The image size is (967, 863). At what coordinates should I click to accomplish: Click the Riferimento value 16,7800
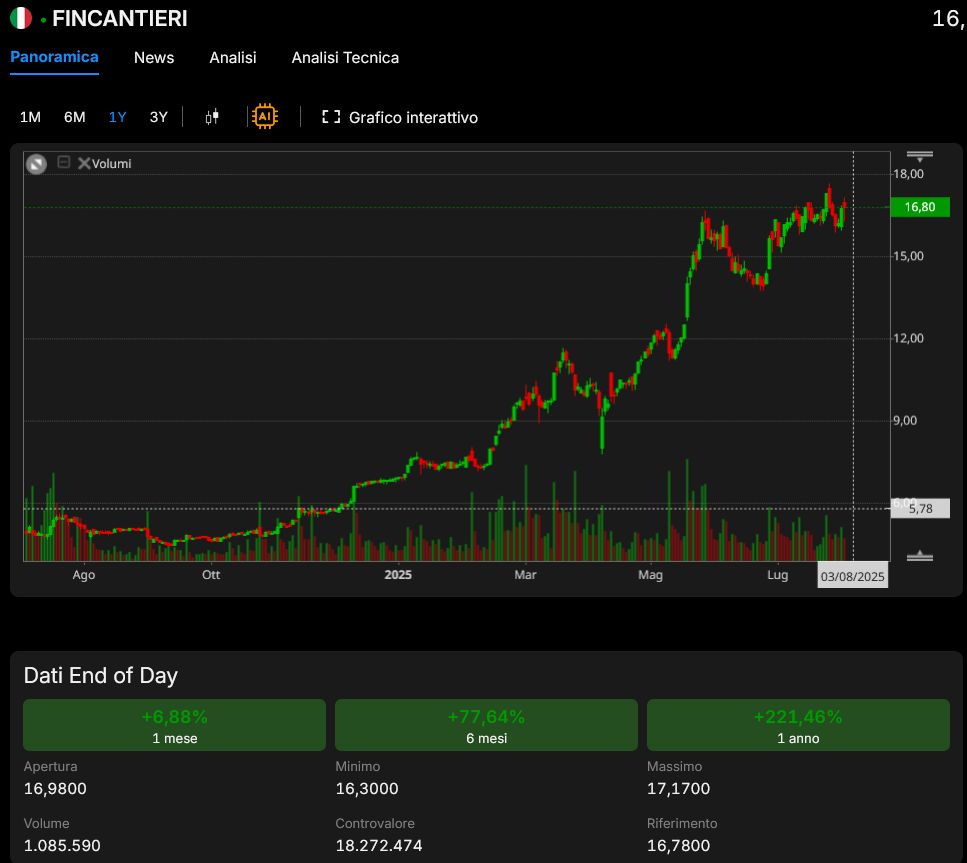pyautogui.click(x=678, y=845)
